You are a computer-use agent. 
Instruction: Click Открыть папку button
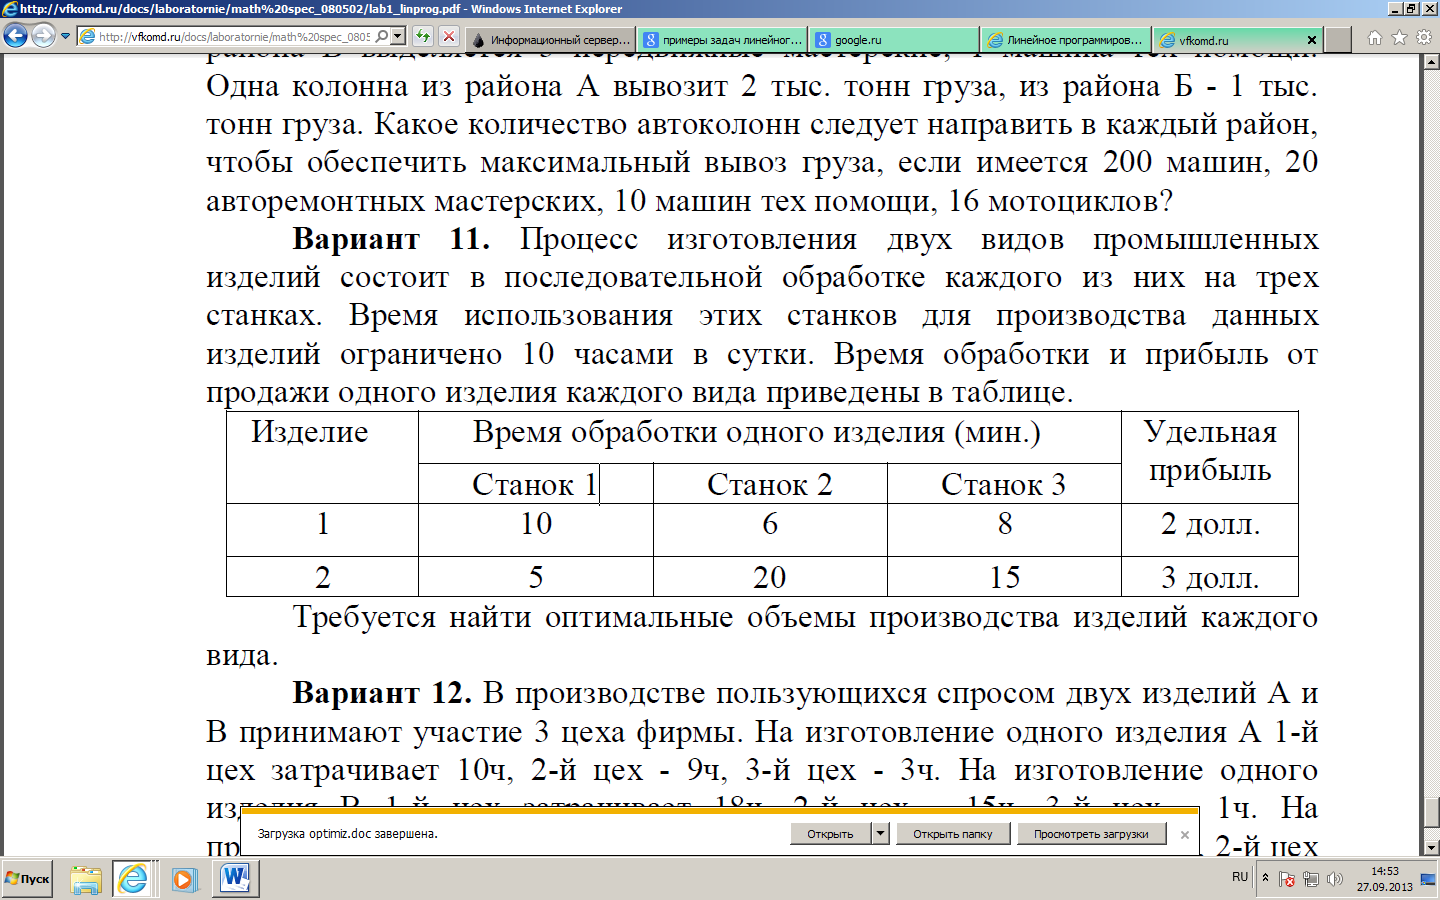pos(952,834)
